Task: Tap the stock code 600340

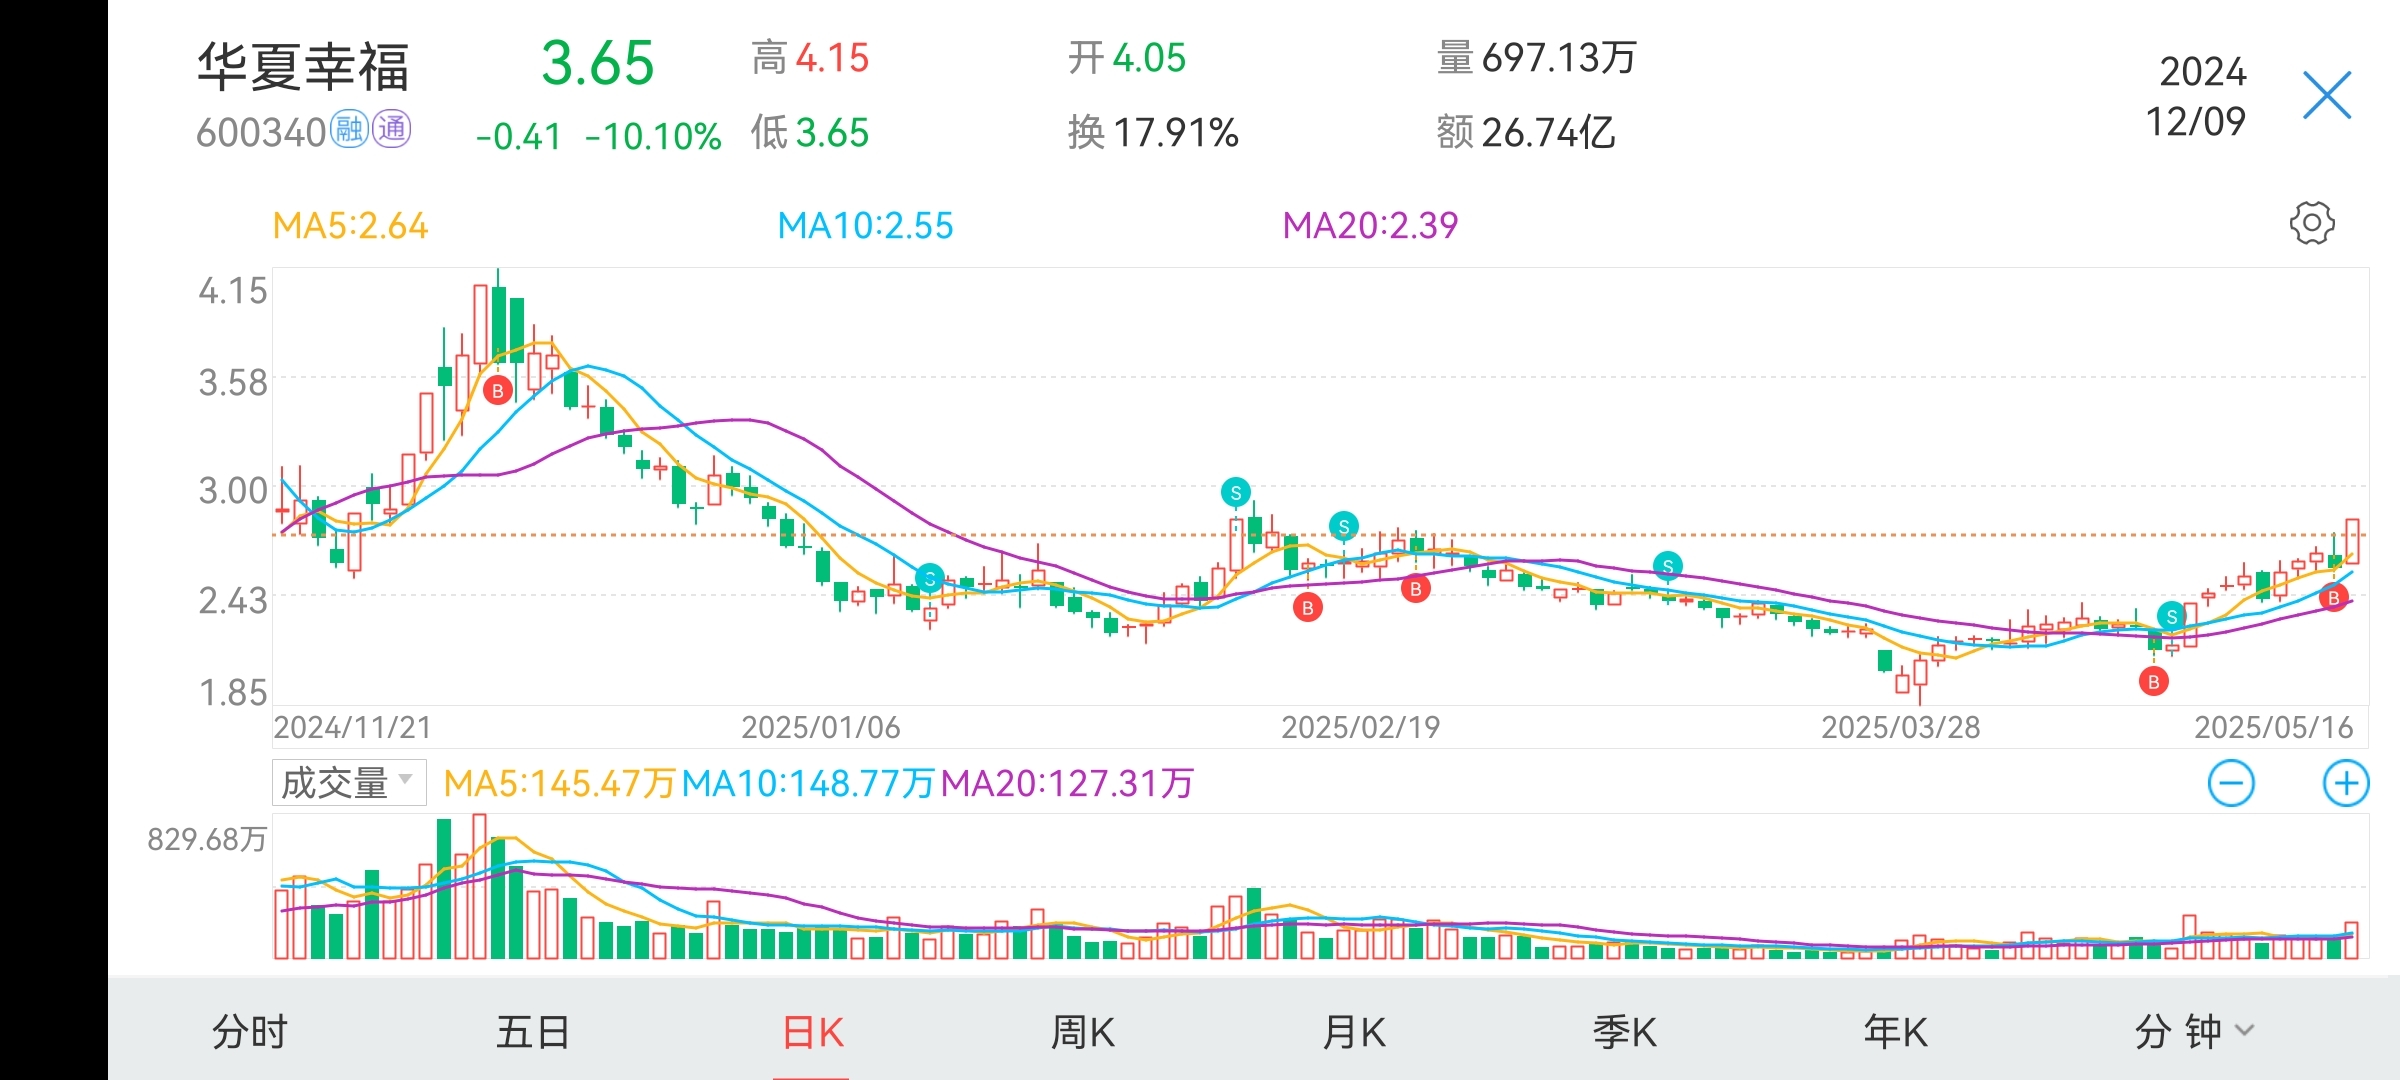Action: coord(261,132)
